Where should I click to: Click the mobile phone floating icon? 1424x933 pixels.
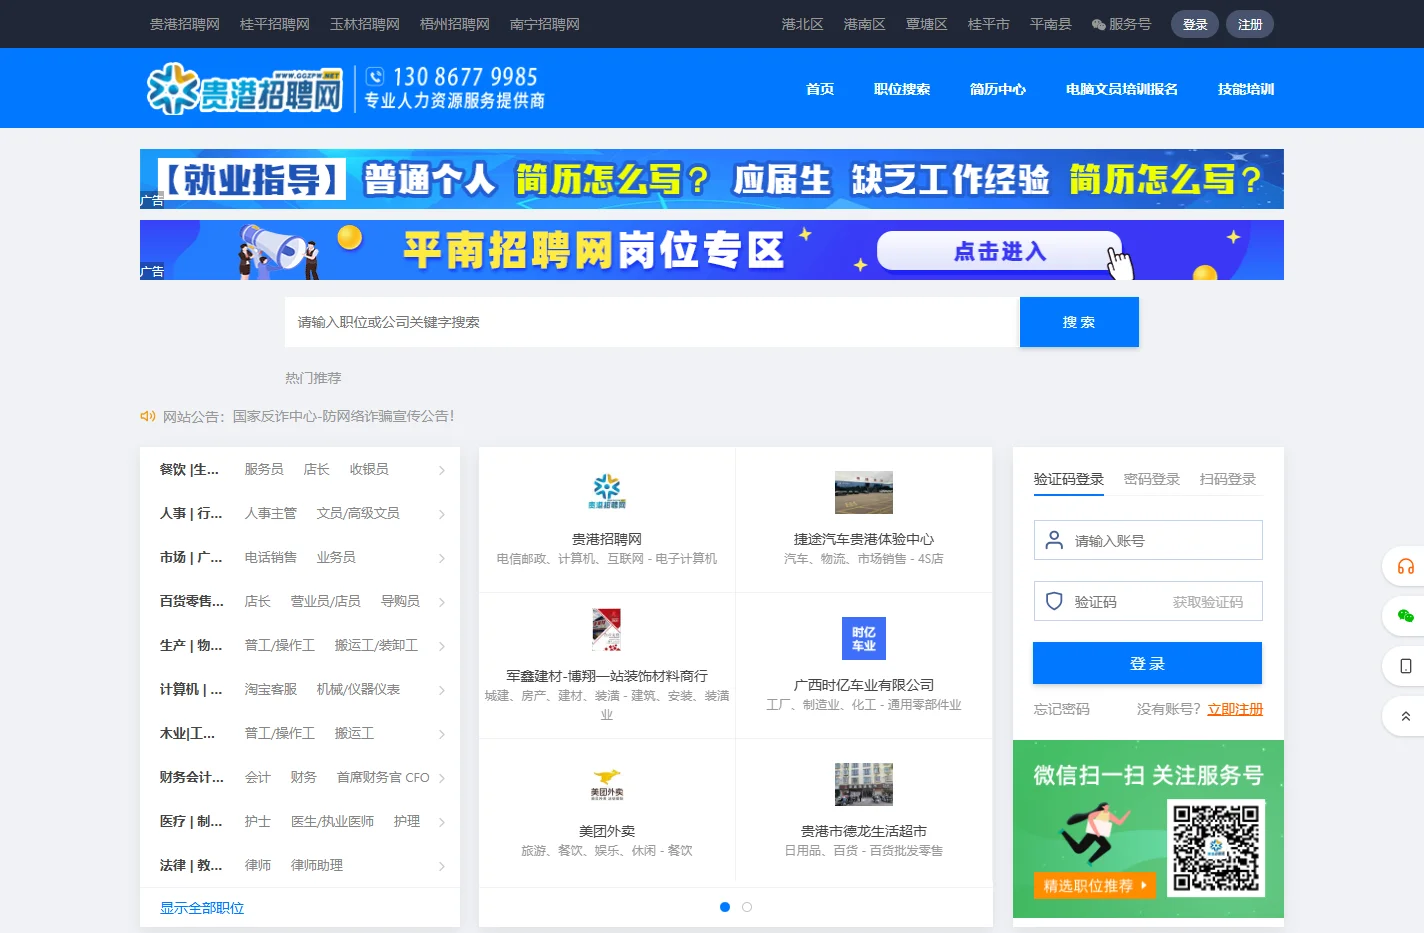1405,666
